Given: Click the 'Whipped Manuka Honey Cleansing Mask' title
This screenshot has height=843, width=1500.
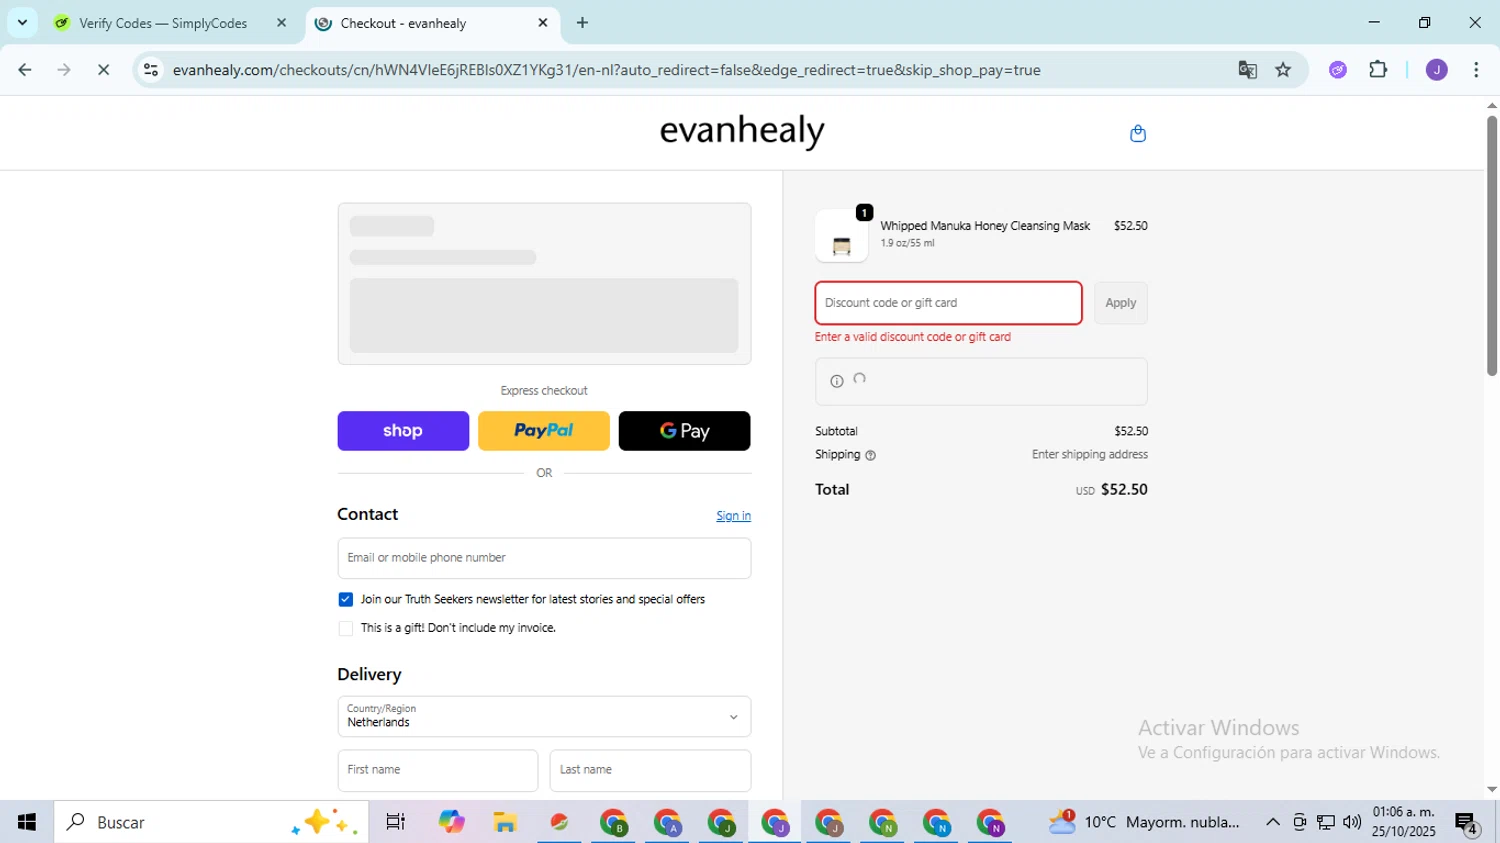Looking at the screenshot, I should coord(985,226).
